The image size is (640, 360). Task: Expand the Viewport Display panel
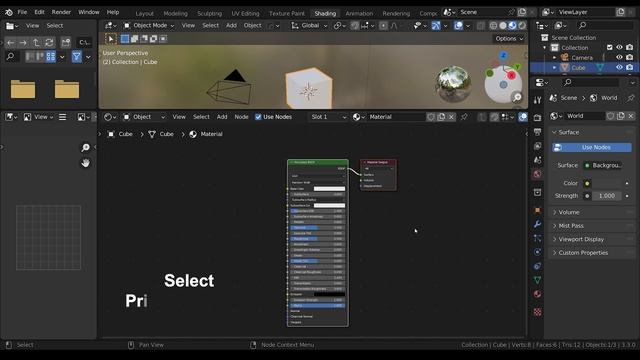[592, 239]
